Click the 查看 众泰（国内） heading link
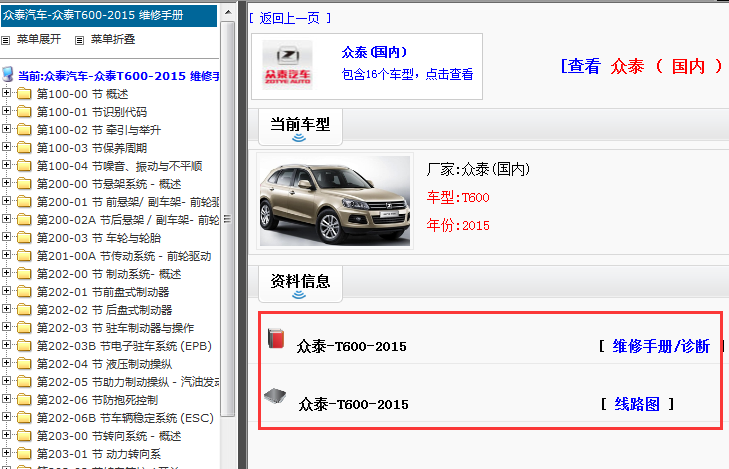The image size is (729, 469). (x=642, y=66)
